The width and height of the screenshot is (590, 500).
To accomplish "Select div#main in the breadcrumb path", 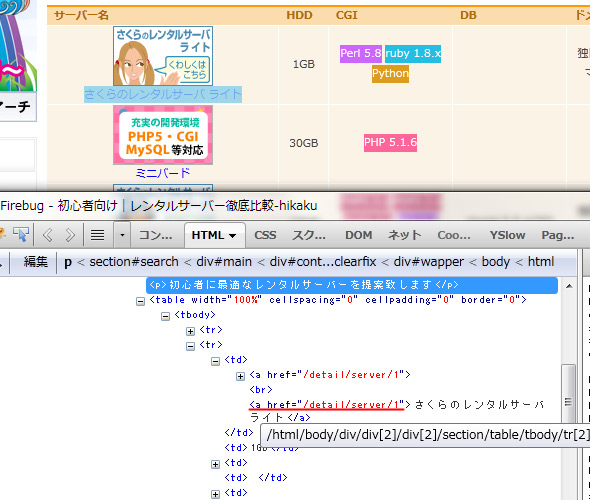I will (x=224, y=261).
